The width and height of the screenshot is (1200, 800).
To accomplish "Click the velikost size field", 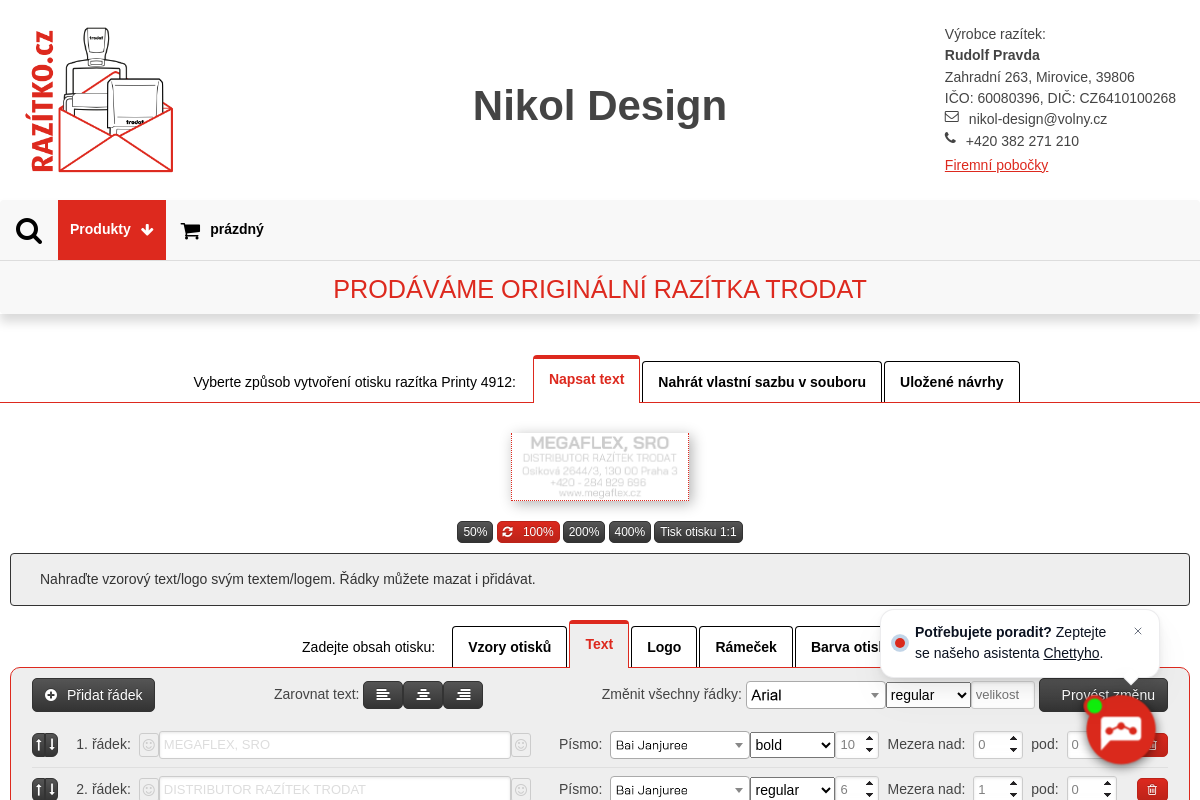I will tap(1003, 695).
